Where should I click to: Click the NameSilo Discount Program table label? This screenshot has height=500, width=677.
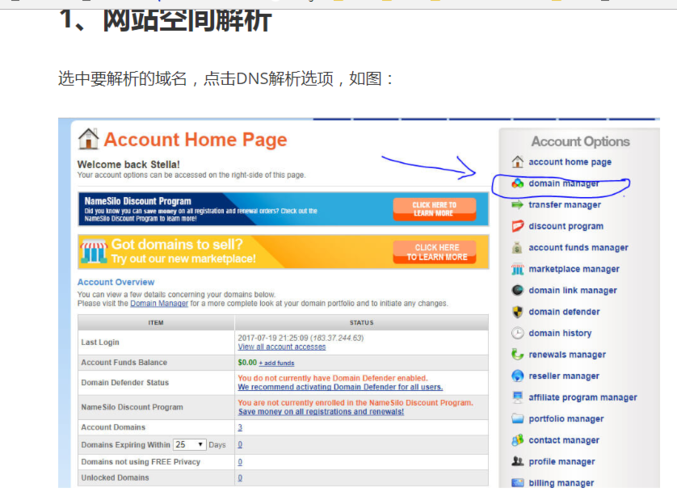(x=132, y=407)
